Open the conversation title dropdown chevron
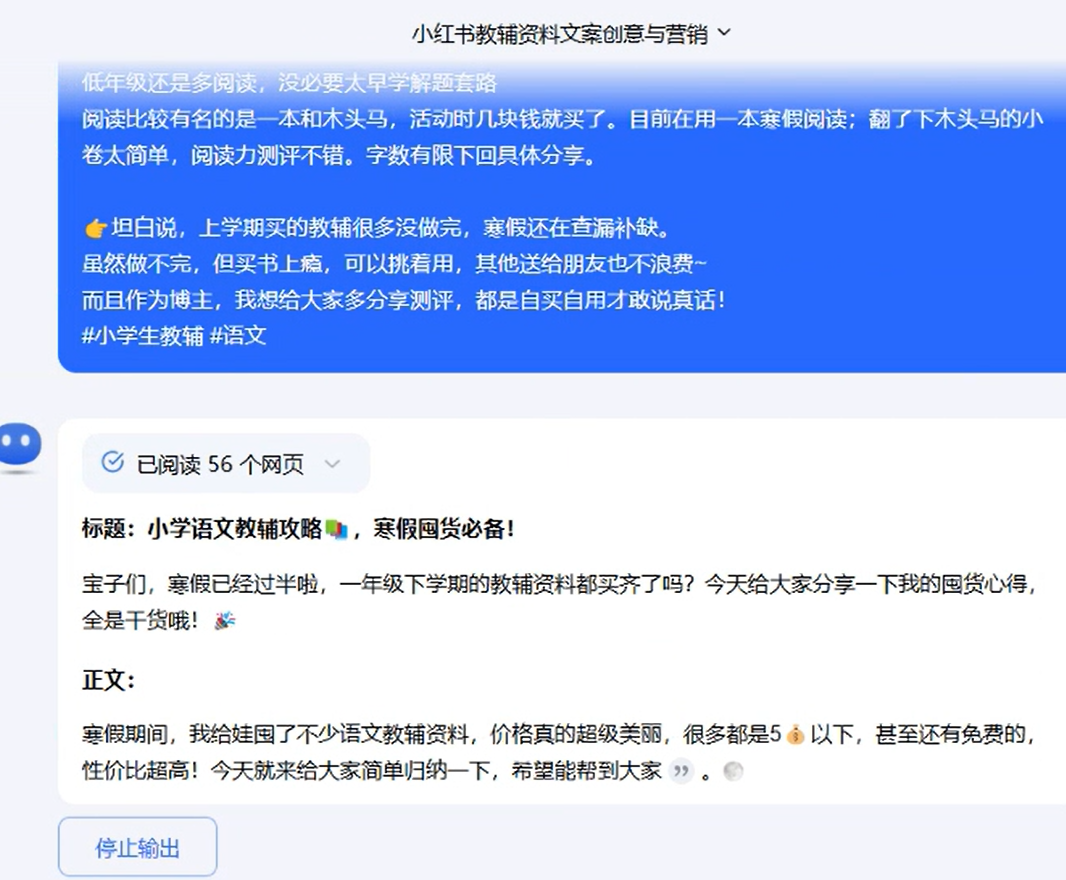This screenshot has width=1066, height=880. 724,32
